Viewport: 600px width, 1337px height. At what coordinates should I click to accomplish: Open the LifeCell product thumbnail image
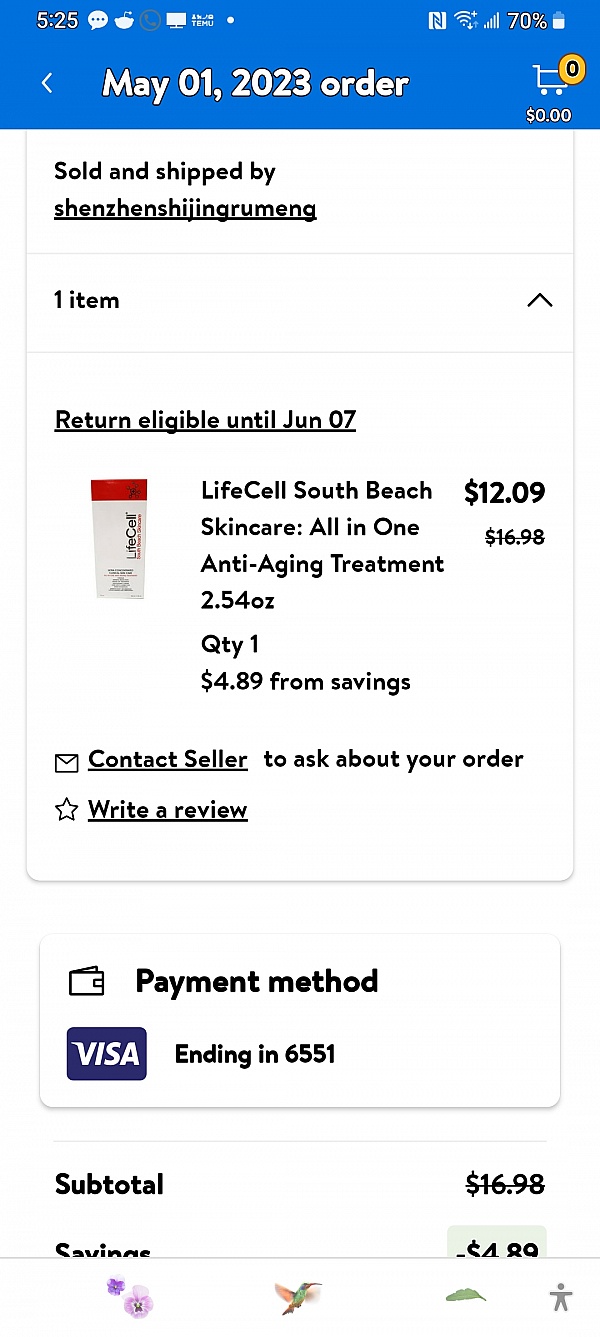(121, 538)
